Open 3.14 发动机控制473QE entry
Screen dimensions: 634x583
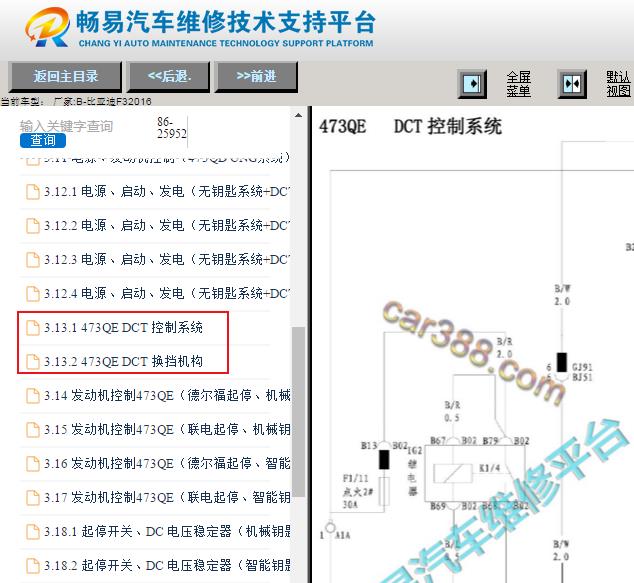167,395
